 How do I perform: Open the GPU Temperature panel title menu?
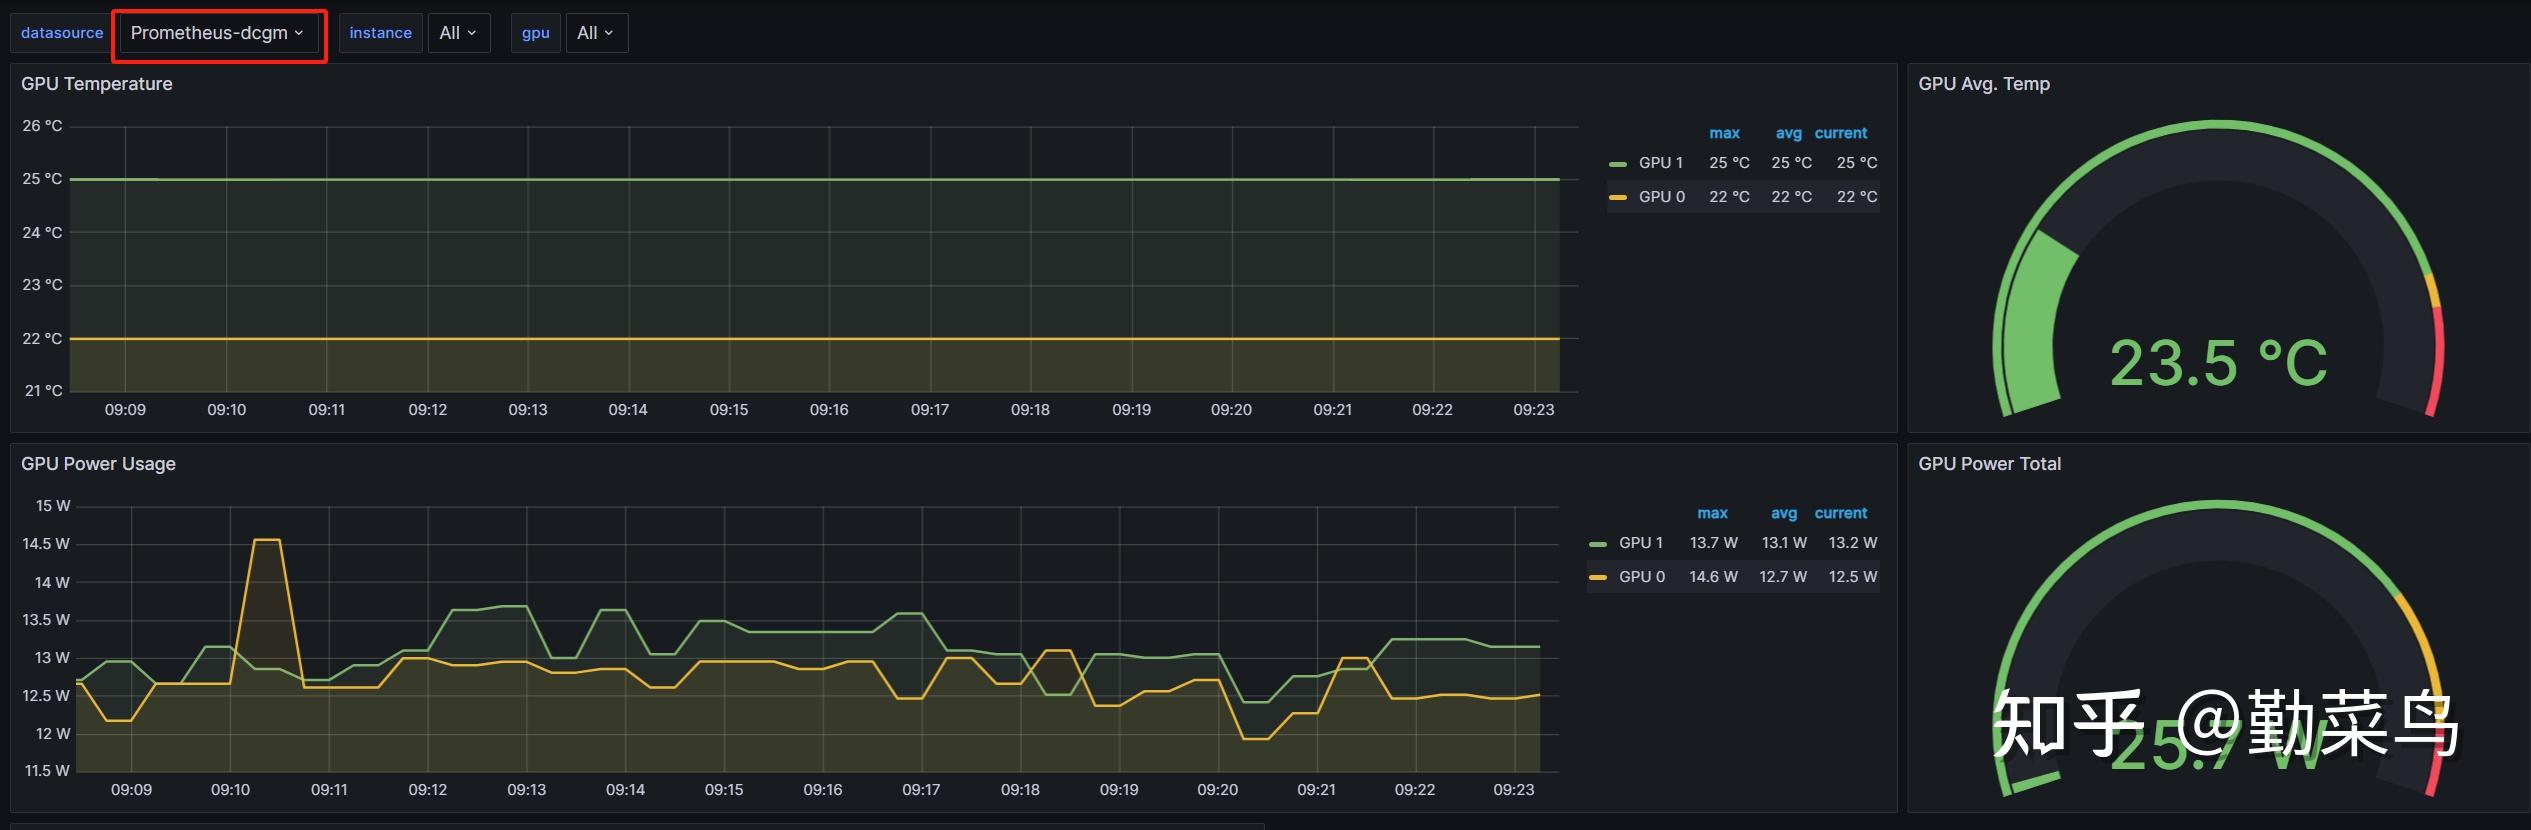(x=97, y=84)
